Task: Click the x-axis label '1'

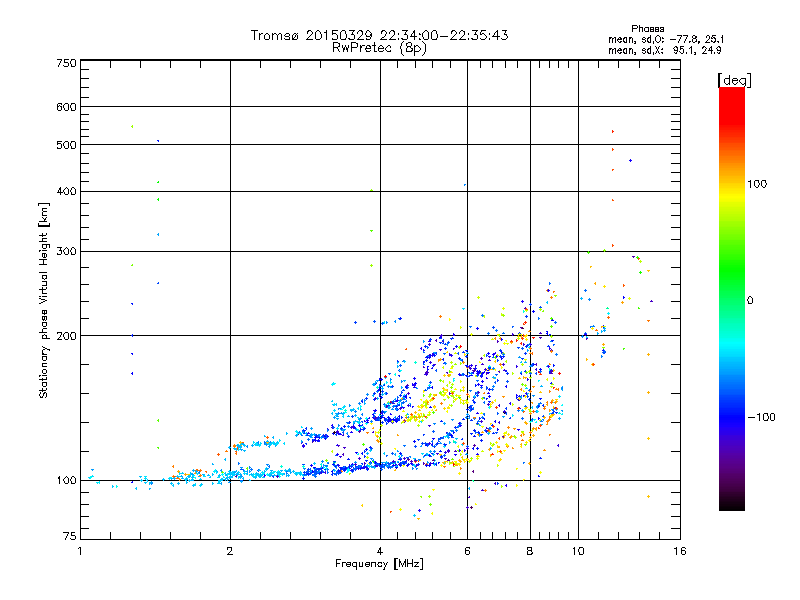Action: point(80,551)
